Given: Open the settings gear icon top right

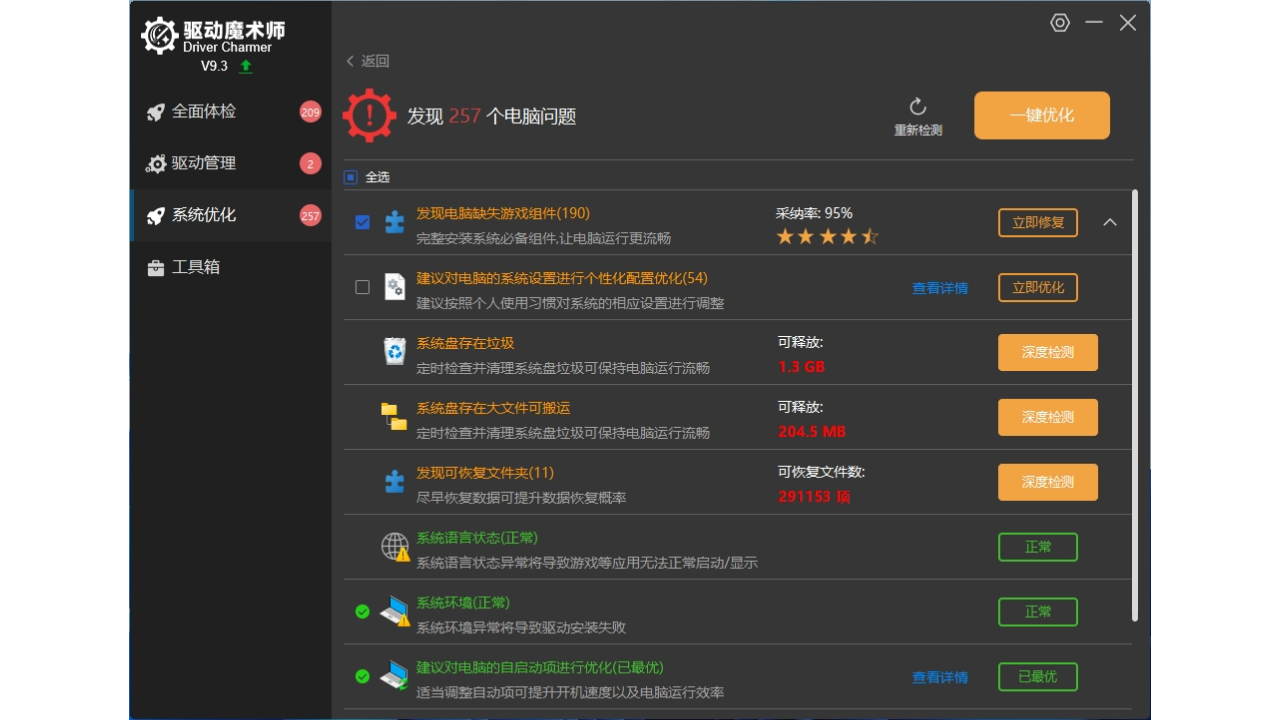Looking at the screenshot, I should pos(1060,22).
